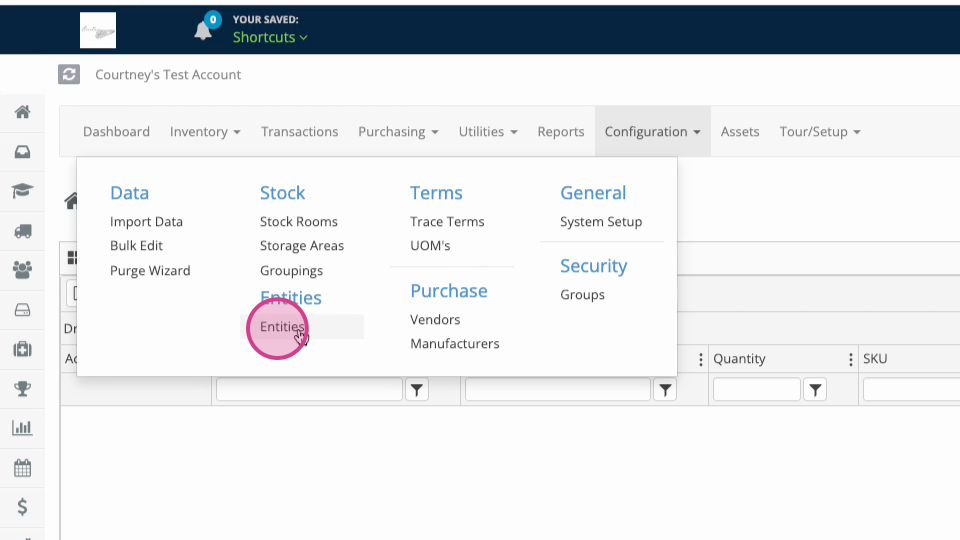Open the Assets tab
The height and width of the screenshot is (540, 960).
pos(740,132)
